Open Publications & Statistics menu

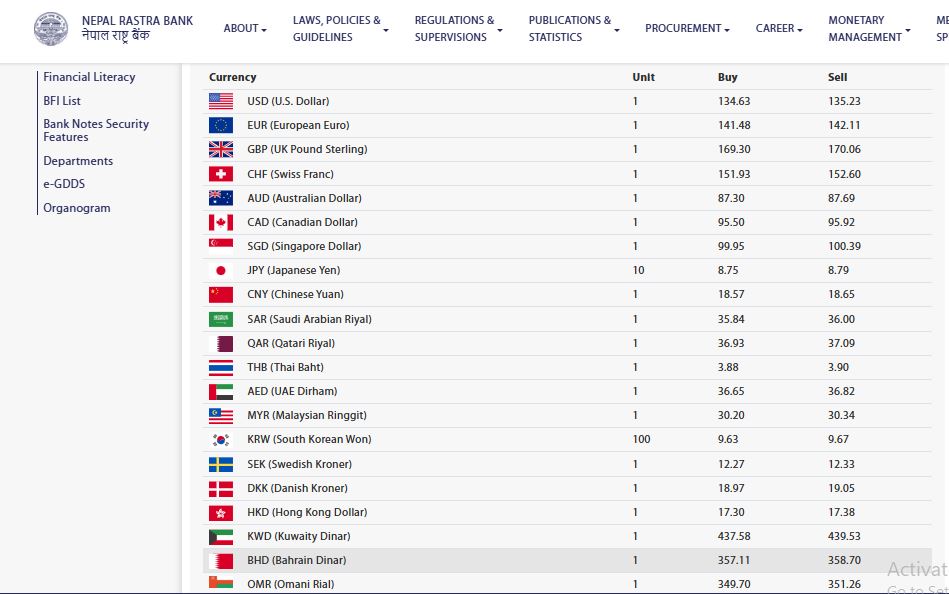[573, 29]
